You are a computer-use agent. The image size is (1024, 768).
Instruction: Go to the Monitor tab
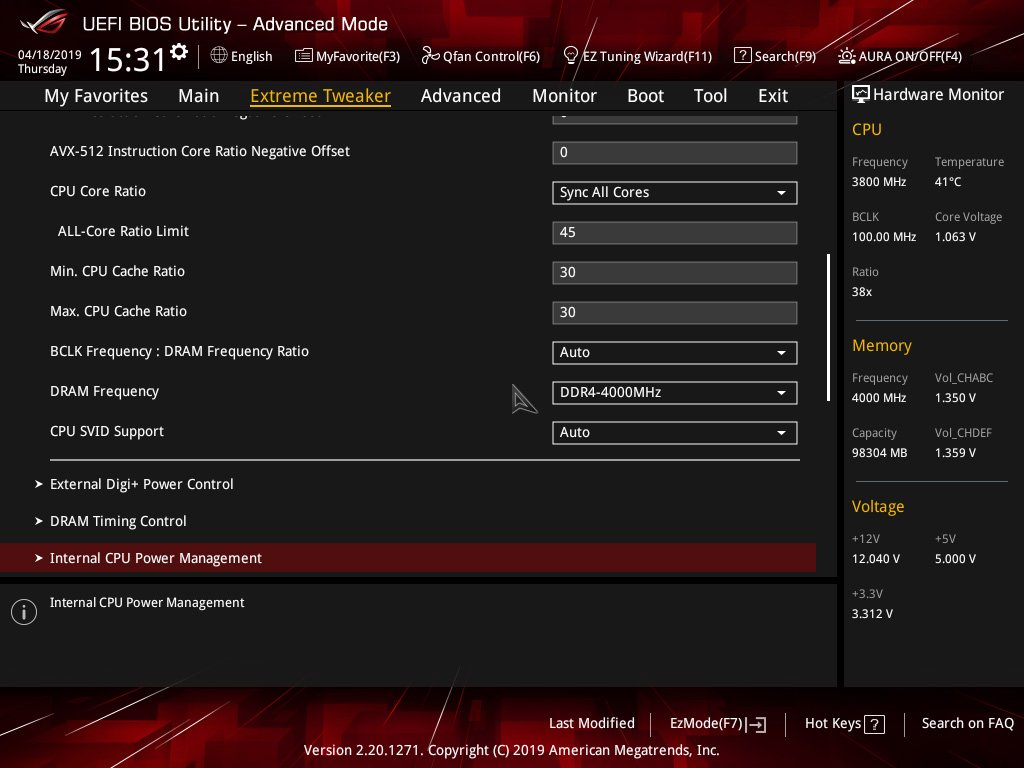(x=564, y=95)
